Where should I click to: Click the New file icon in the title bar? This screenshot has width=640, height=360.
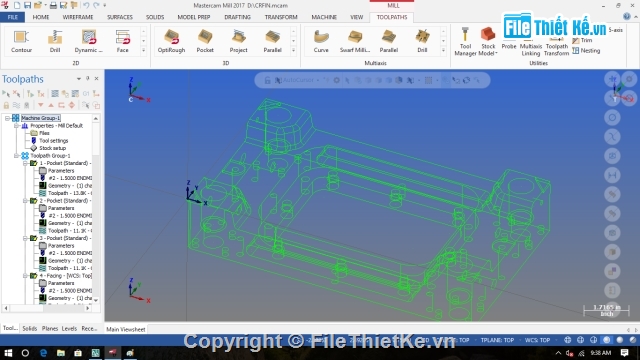click(17, 5)
